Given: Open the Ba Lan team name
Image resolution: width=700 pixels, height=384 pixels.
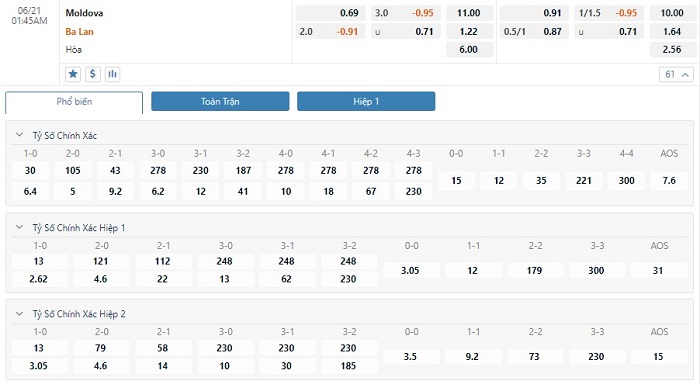Looking at the screenshot, I should coord(79,32).
